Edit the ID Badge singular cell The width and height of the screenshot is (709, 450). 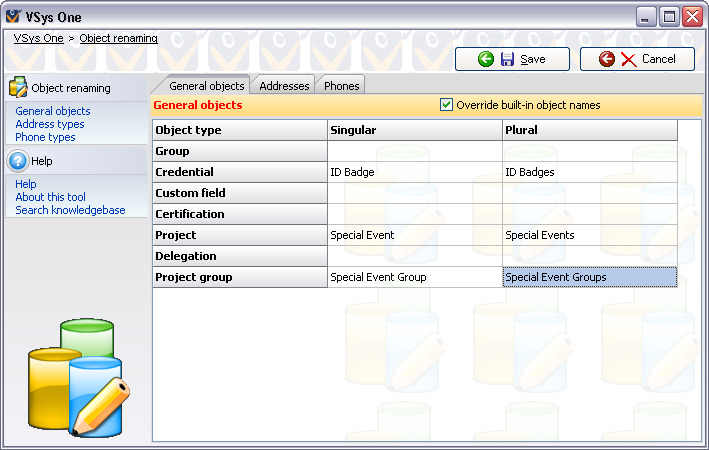(x=415, y=172)
